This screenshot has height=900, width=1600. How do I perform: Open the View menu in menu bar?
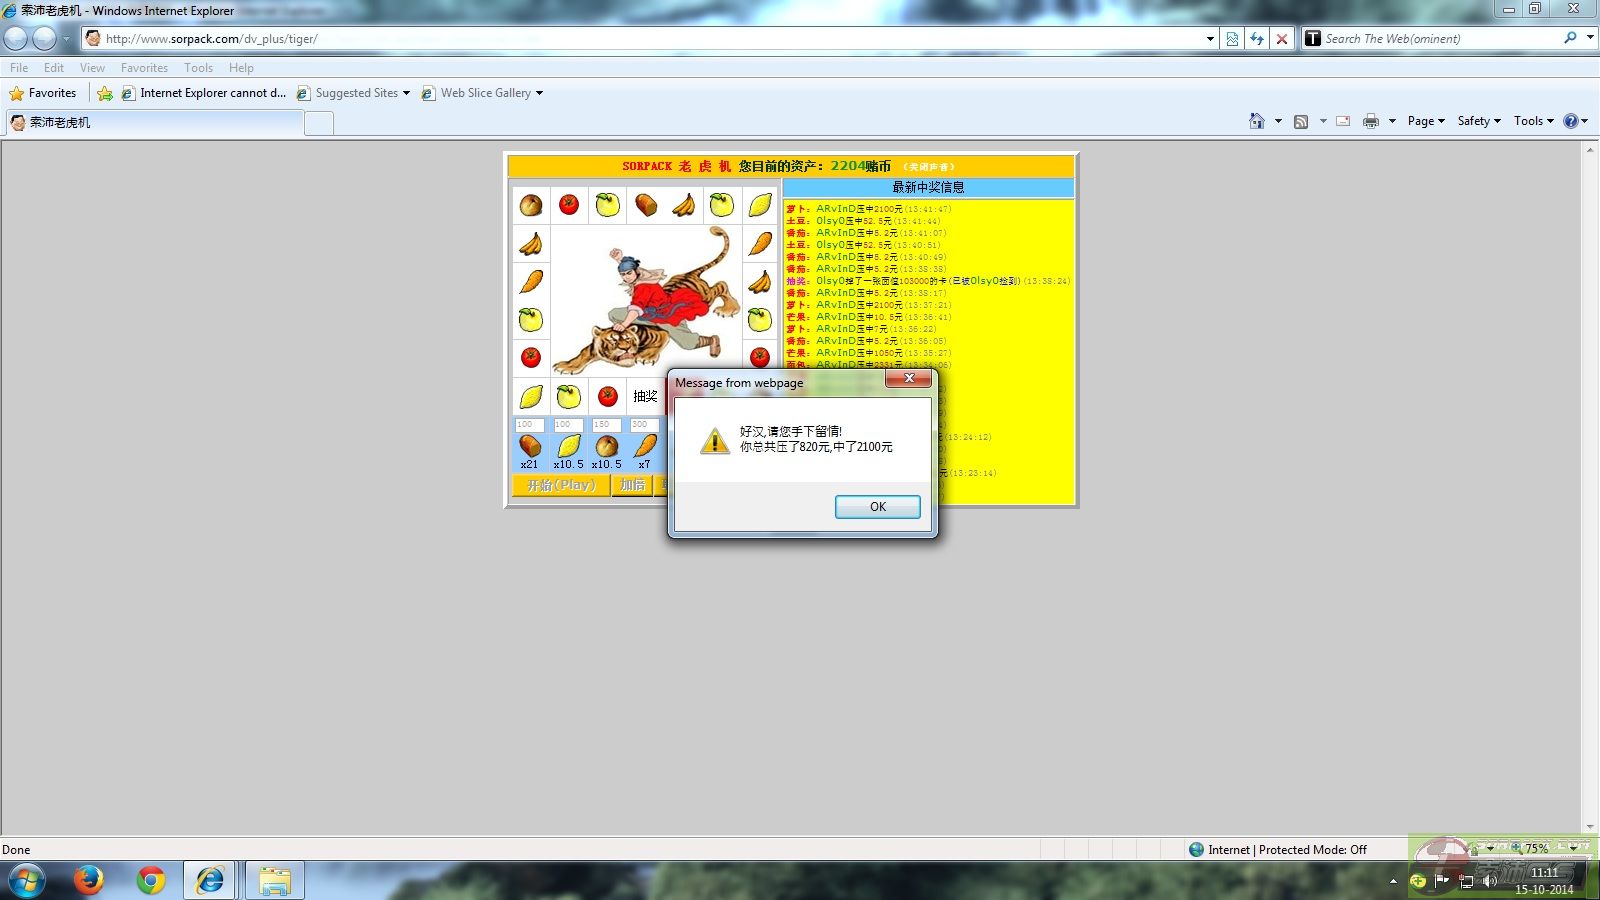pyautogui.click(x=92, y=68)
